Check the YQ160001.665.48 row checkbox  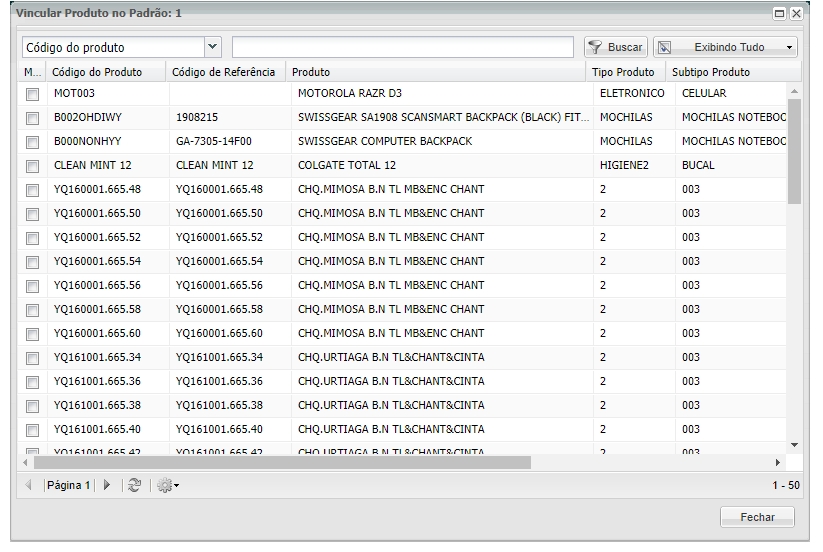click(x=33, y=190)
